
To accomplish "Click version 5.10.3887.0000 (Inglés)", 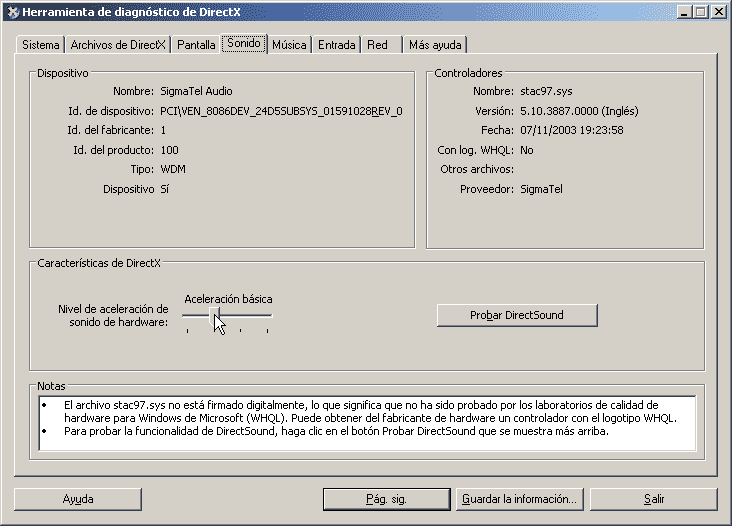I will [579, 111].
